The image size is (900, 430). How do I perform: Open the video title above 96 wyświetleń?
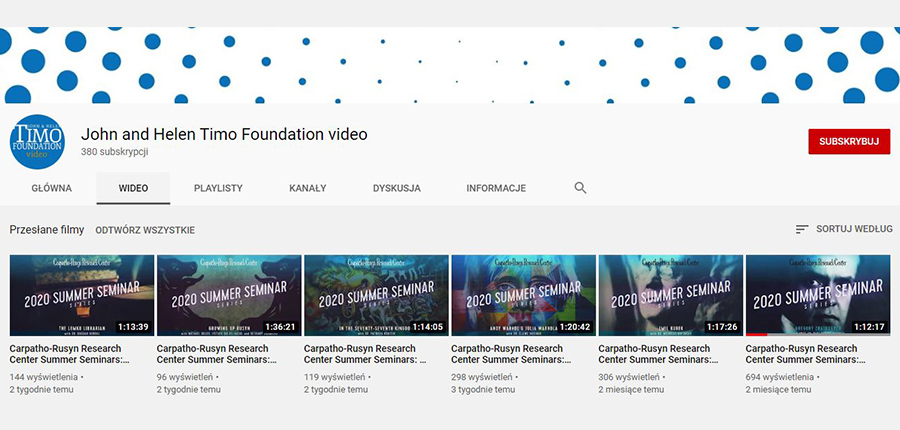pyautogui.click(x=216, y=354)
